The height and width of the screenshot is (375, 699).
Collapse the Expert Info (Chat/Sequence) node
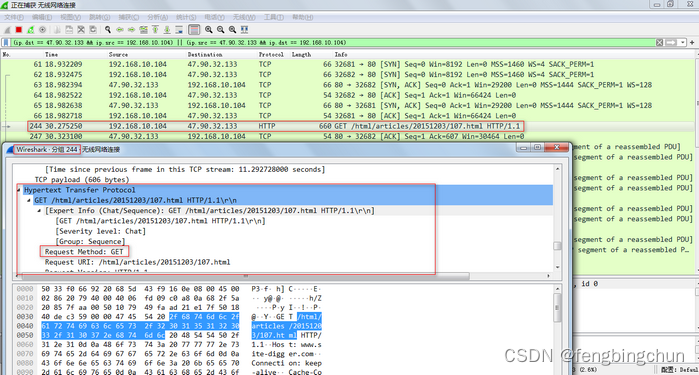39,210
